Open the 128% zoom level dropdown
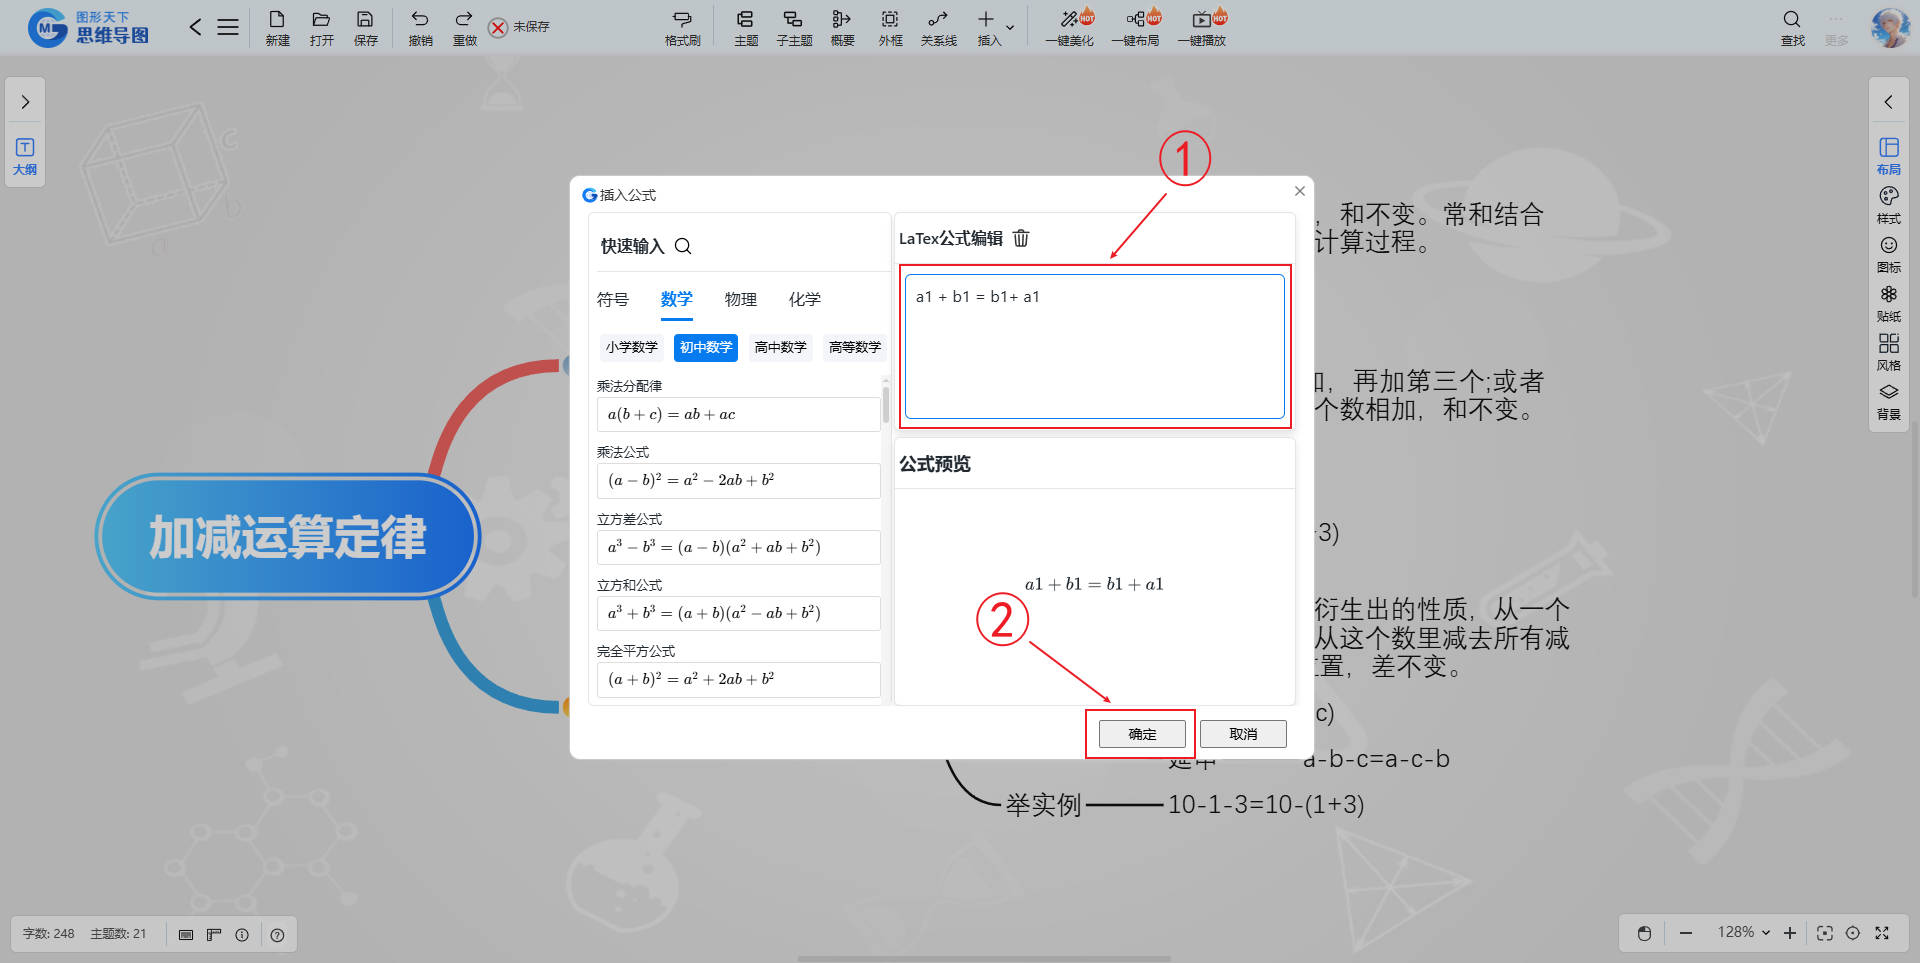Screen dimensions: 1920x963 1744,932
